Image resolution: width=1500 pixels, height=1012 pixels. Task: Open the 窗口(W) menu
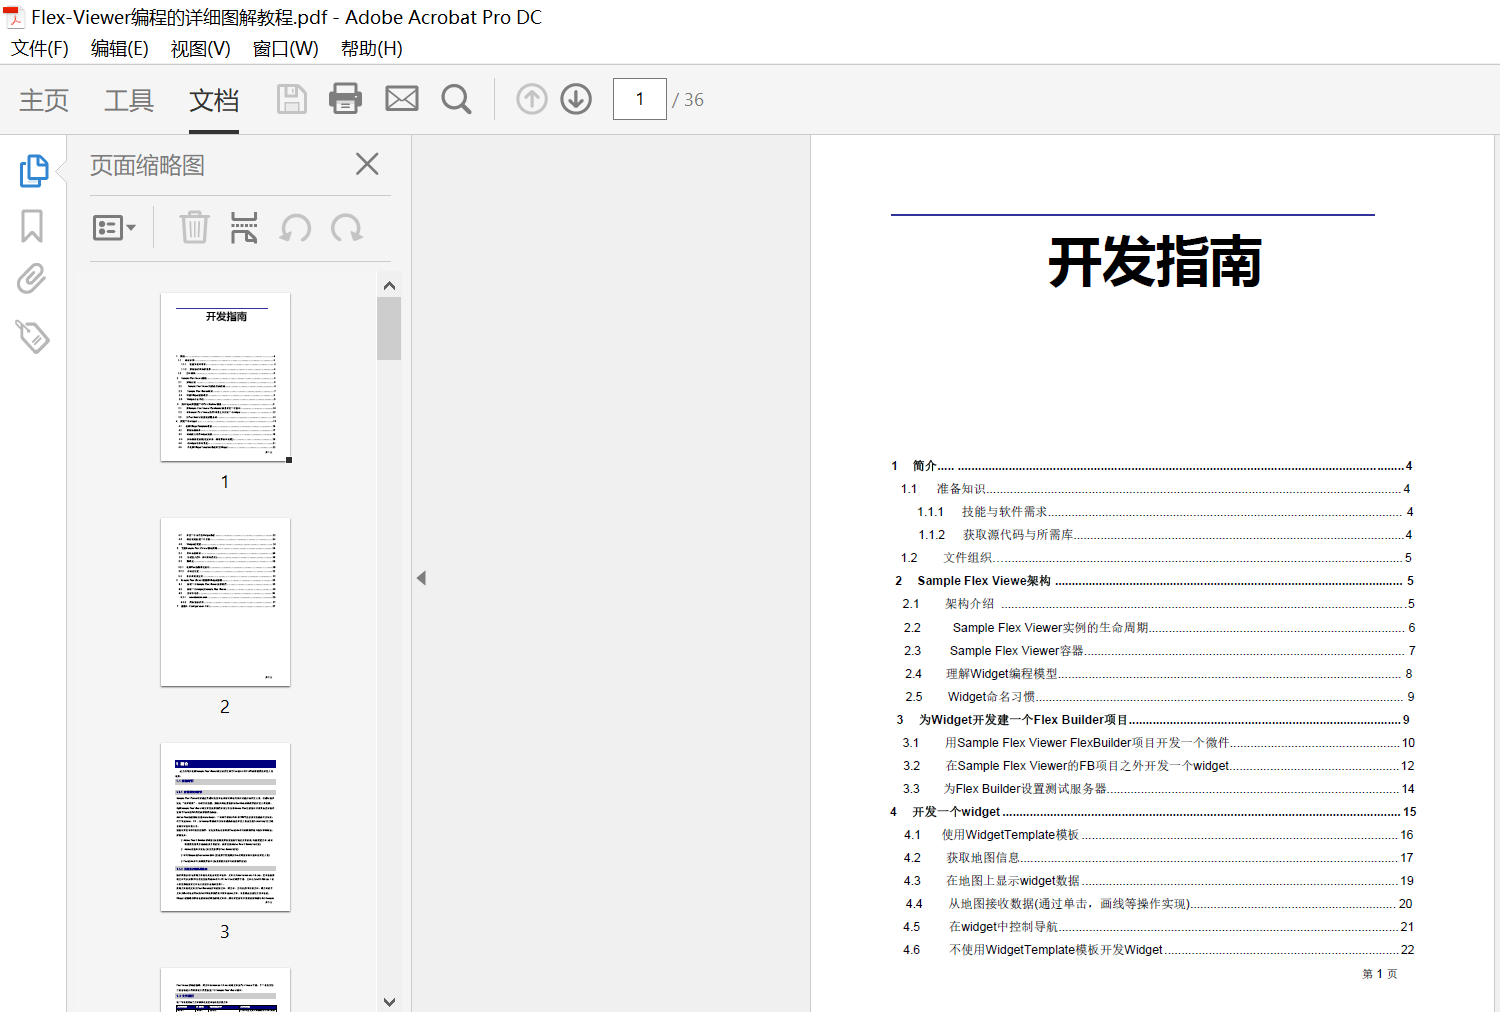point(286,49)
